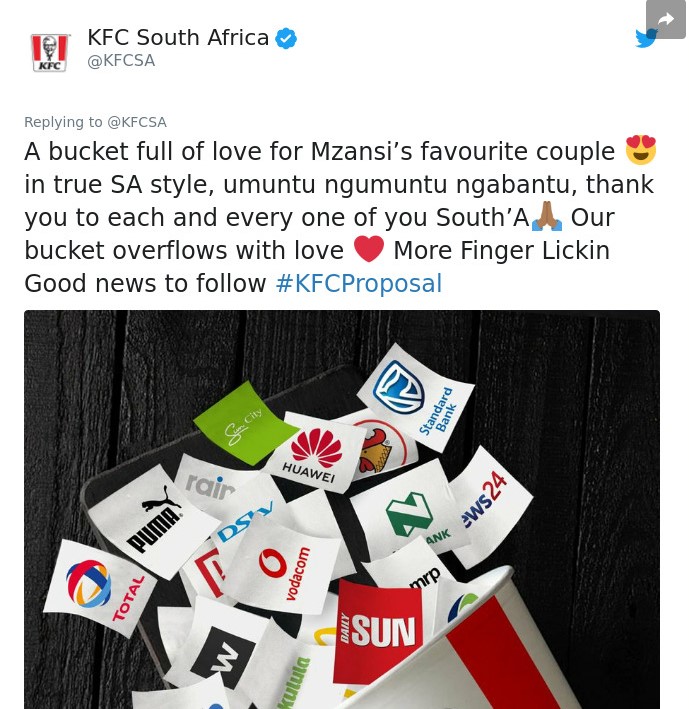This screenshot has height=709, width=689.
Task: Click the blue verified badge
Action: point(286,38)
